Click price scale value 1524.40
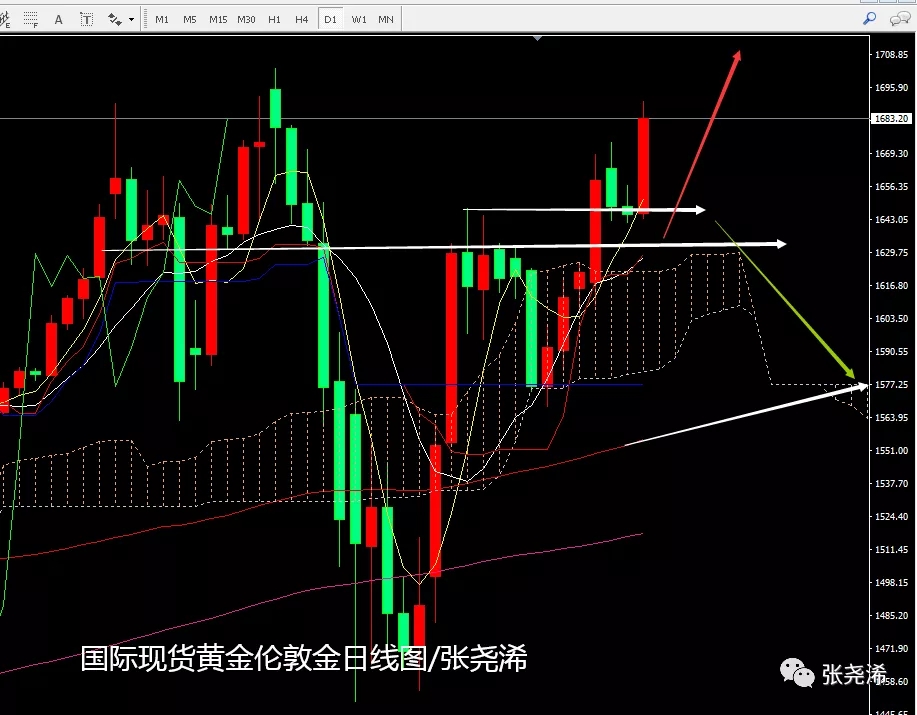917x715 pixels. click(891, 516)
